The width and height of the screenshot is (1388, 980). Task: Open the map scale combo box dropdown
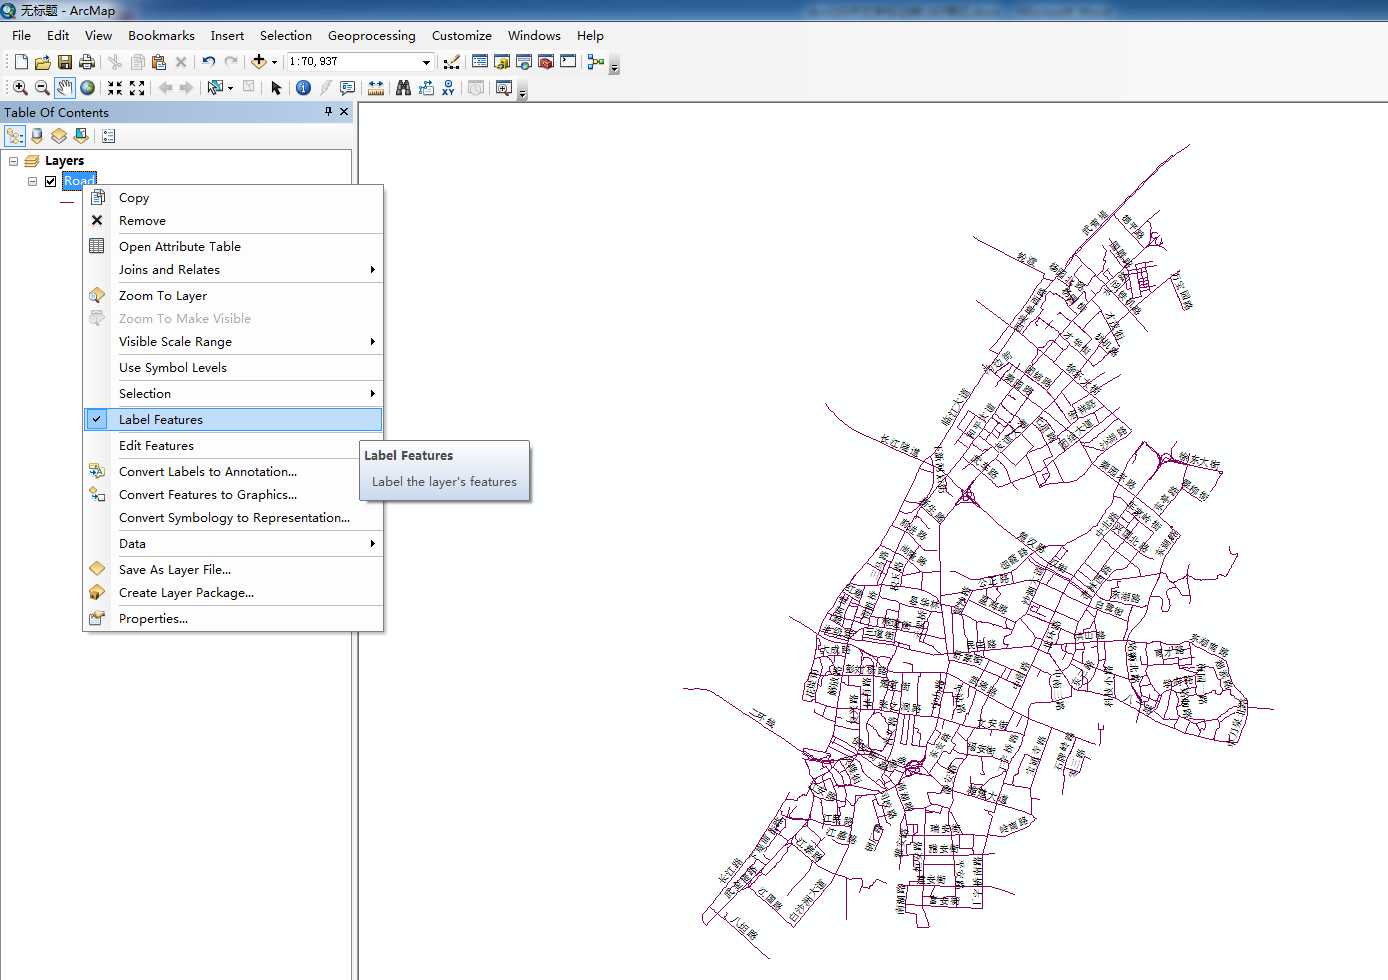click(x=426, y=62)
